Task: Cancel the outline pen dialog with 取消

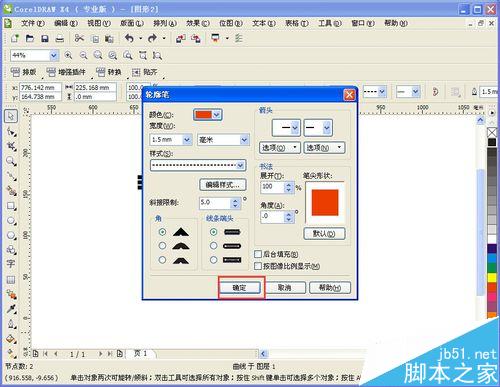Action: pyautogui.click(x=284, y=287)
